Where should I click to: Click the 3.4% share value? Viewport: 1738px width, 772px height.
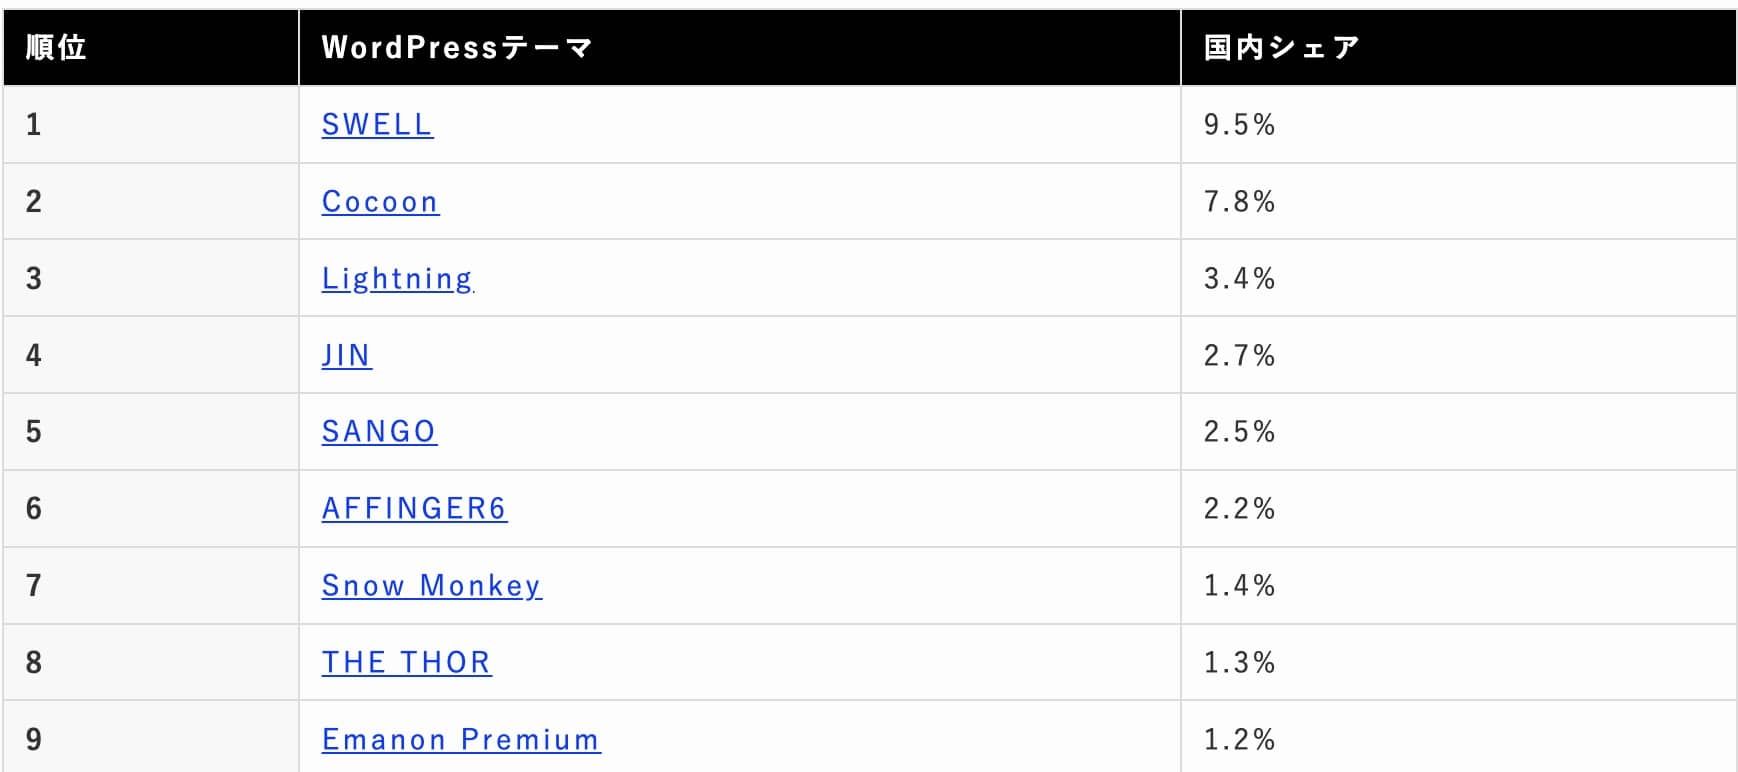point(1239,278)
